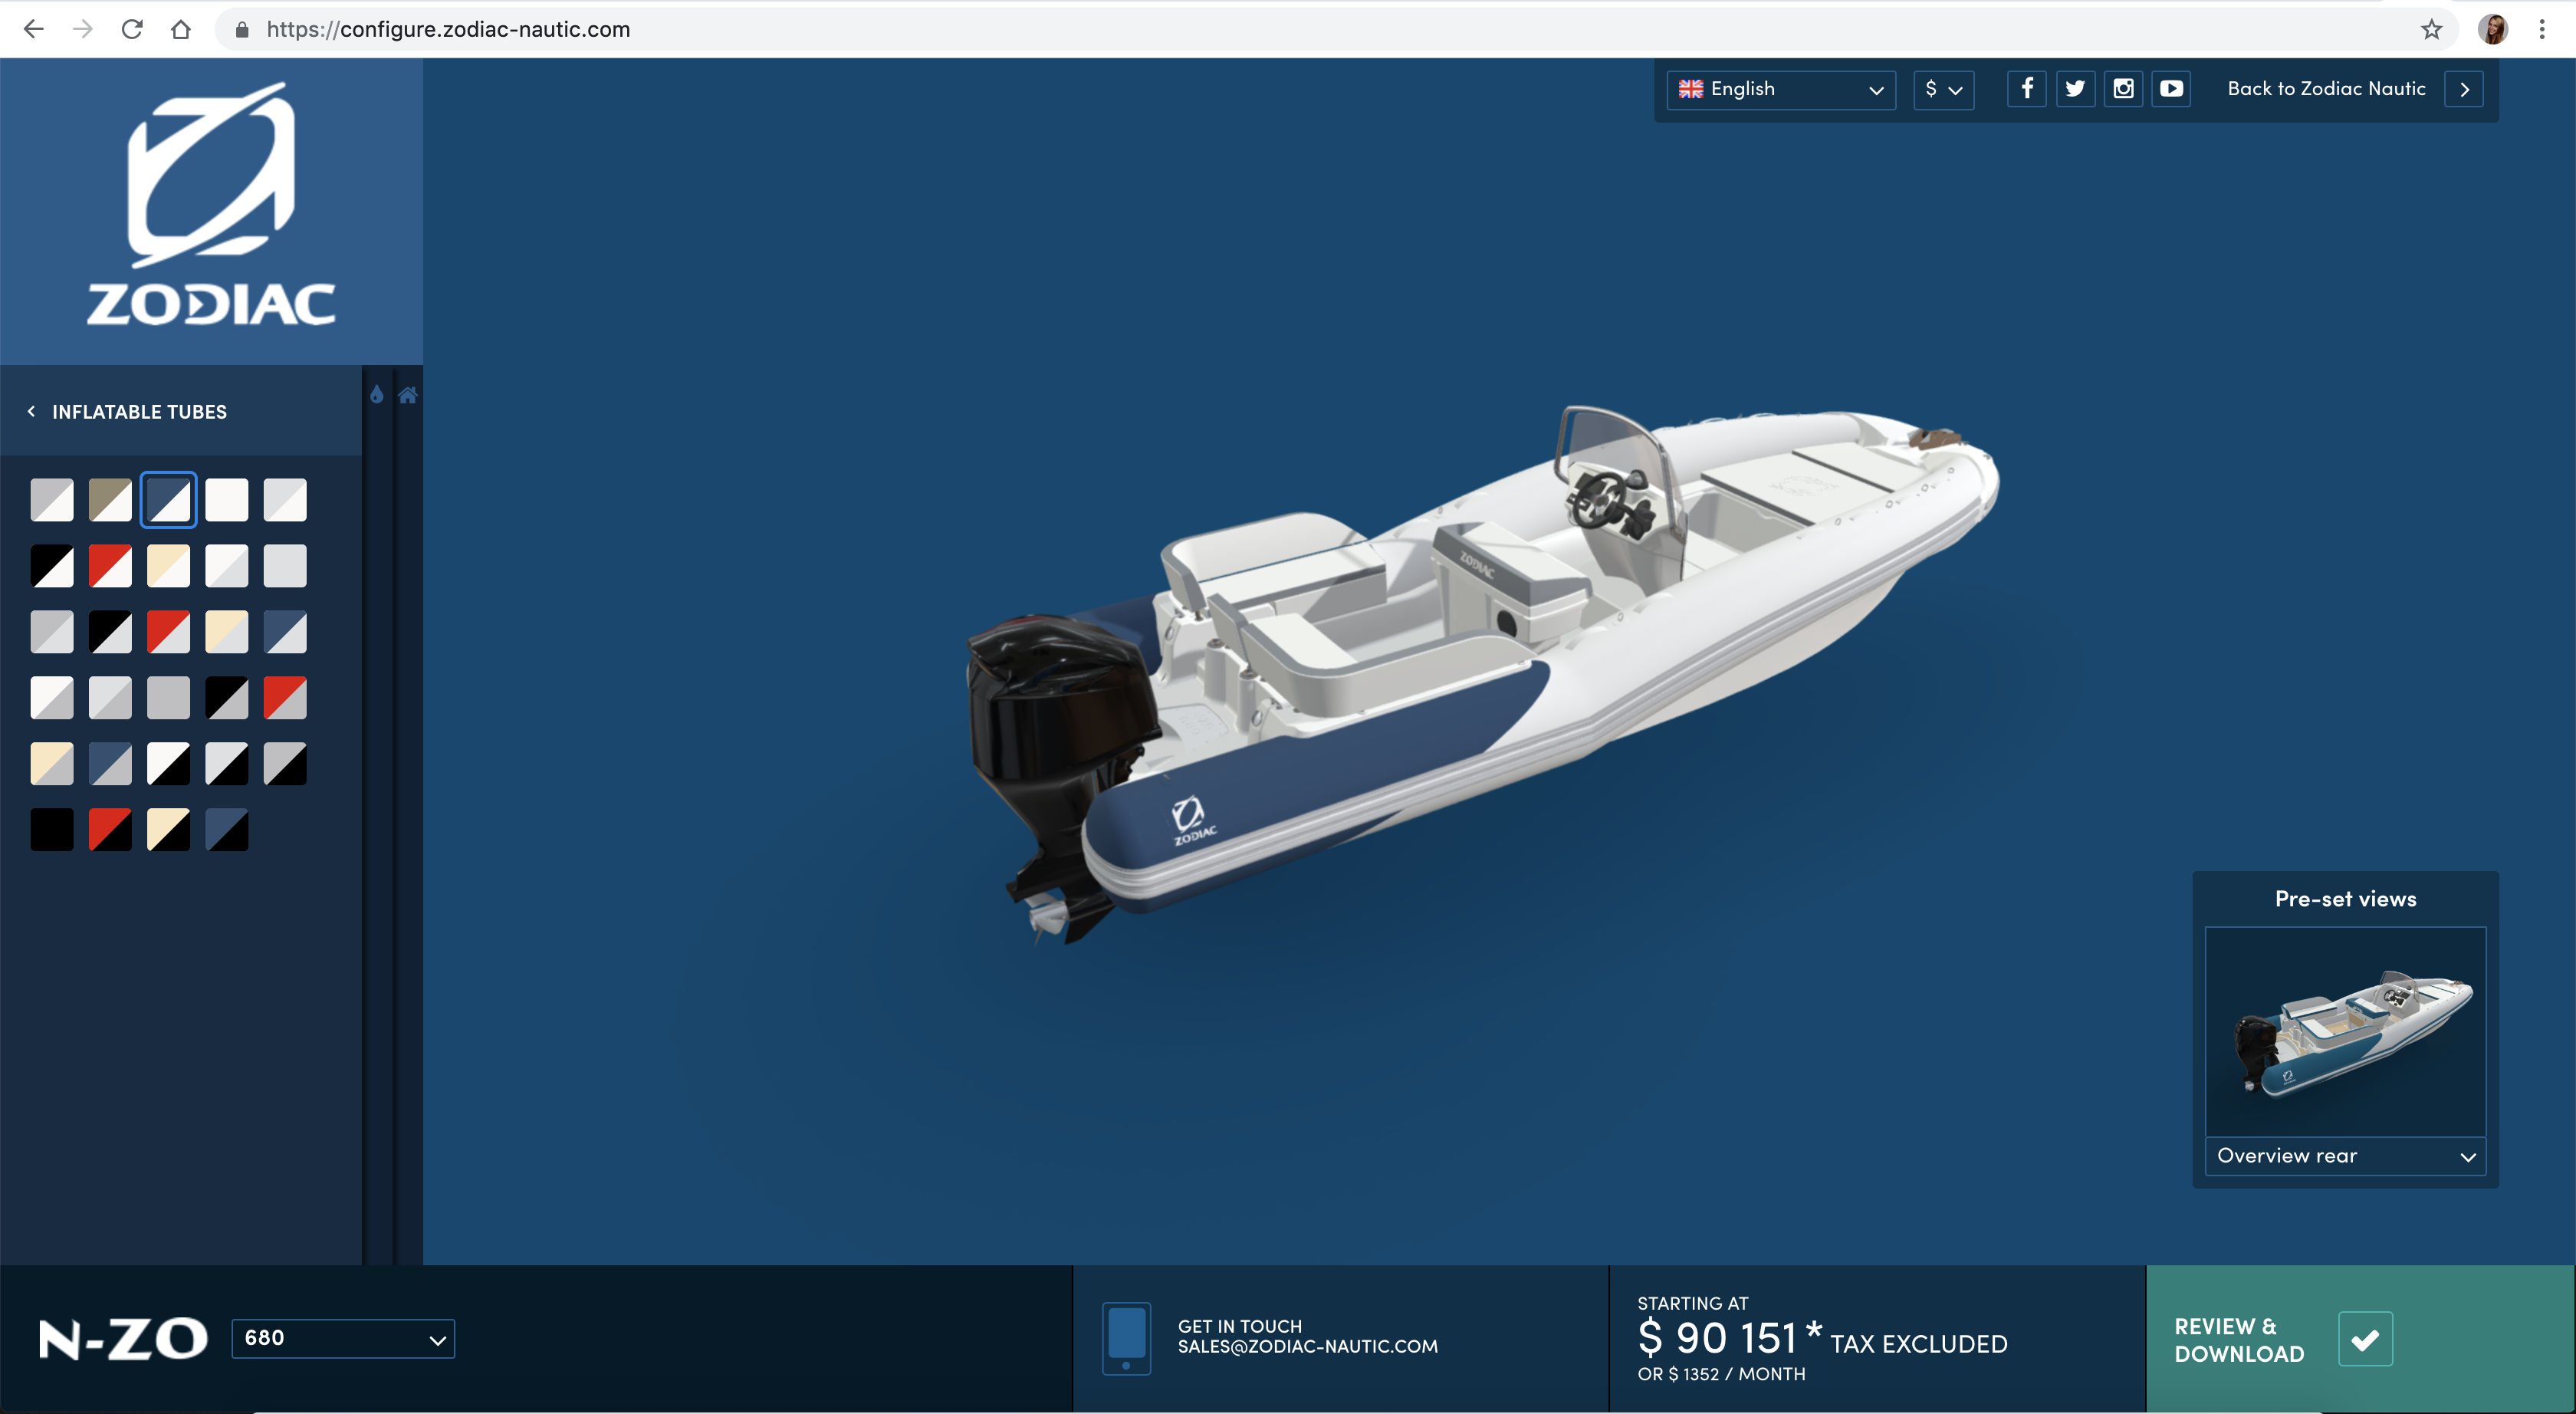
Task: Open Zodiac's Instagram page icon
Action: click(x=2123, y=89)
